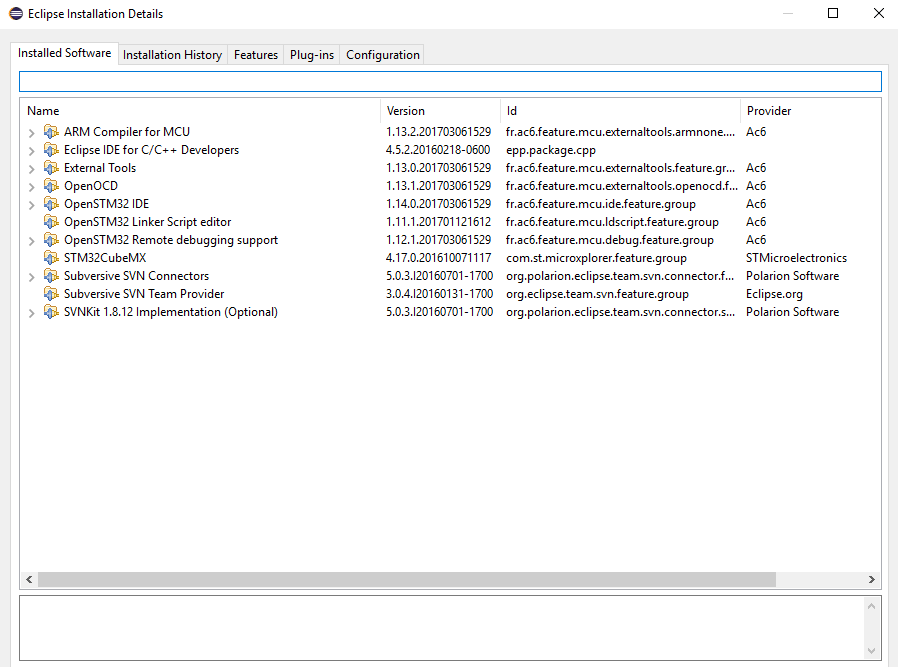Click the ARM Compiler for MCU feature icon

tap(51, 132)
